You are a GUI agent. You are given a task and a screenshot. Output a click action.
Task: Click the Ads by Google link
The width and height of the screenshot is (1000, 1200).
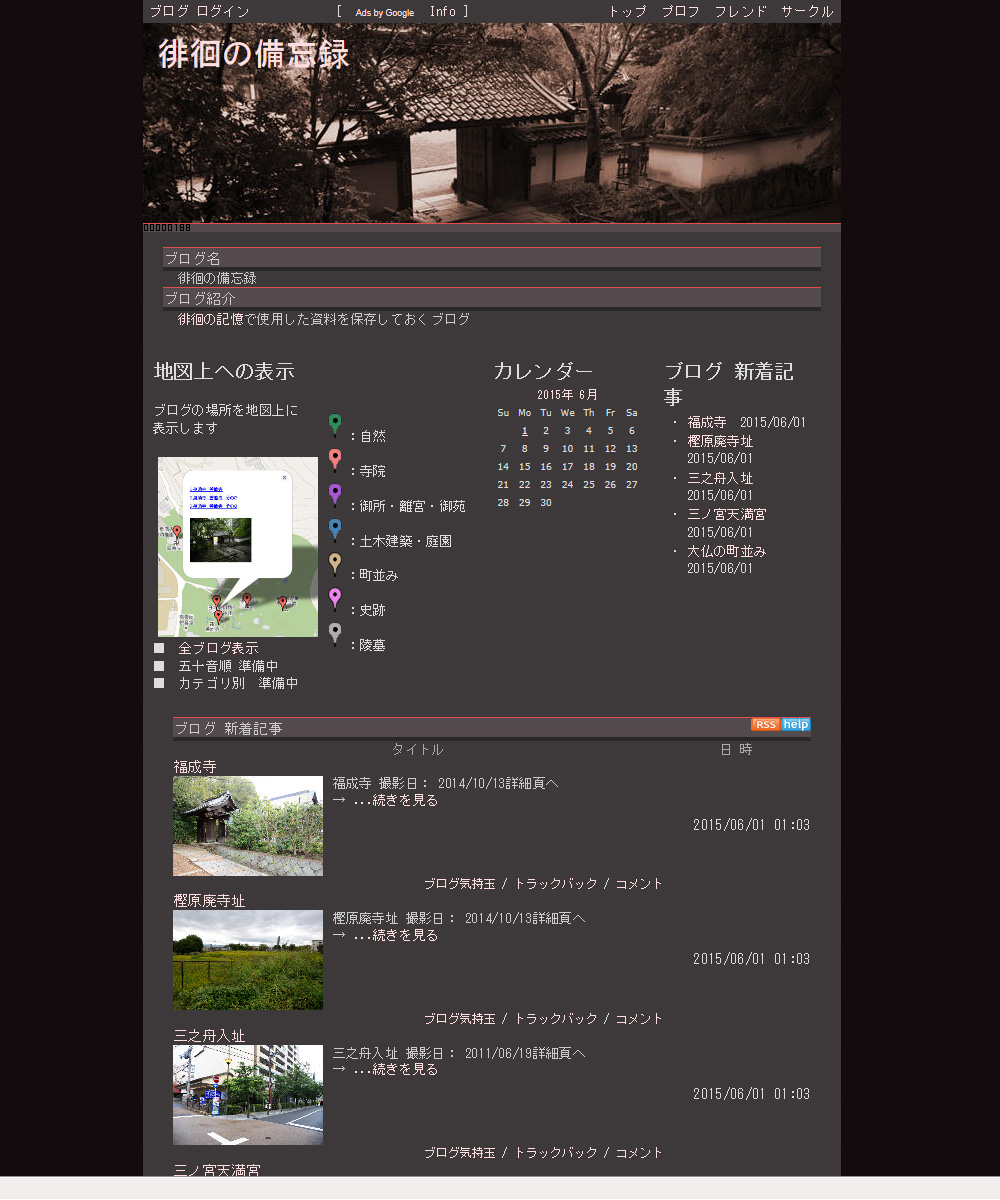[385, 13]
